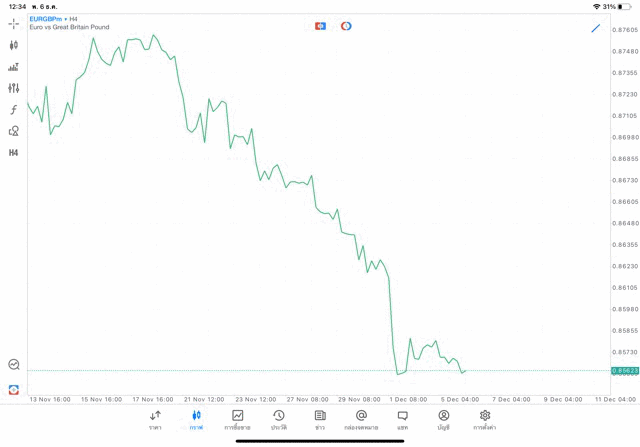640x447 pixels.
Task: Tap the bar chart icon in the left sidebar
Action: click(13, 67)
